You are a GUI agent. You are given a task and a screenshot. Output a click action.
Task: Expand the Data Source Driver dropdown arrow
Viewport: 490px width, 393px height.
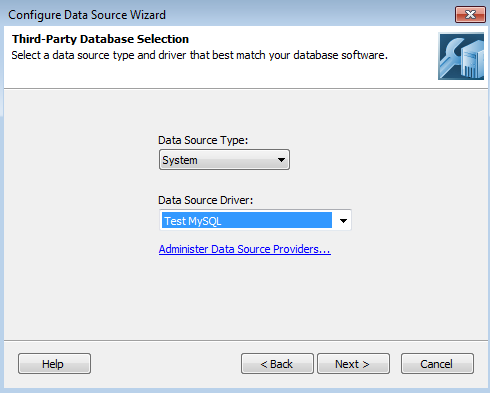343,220
